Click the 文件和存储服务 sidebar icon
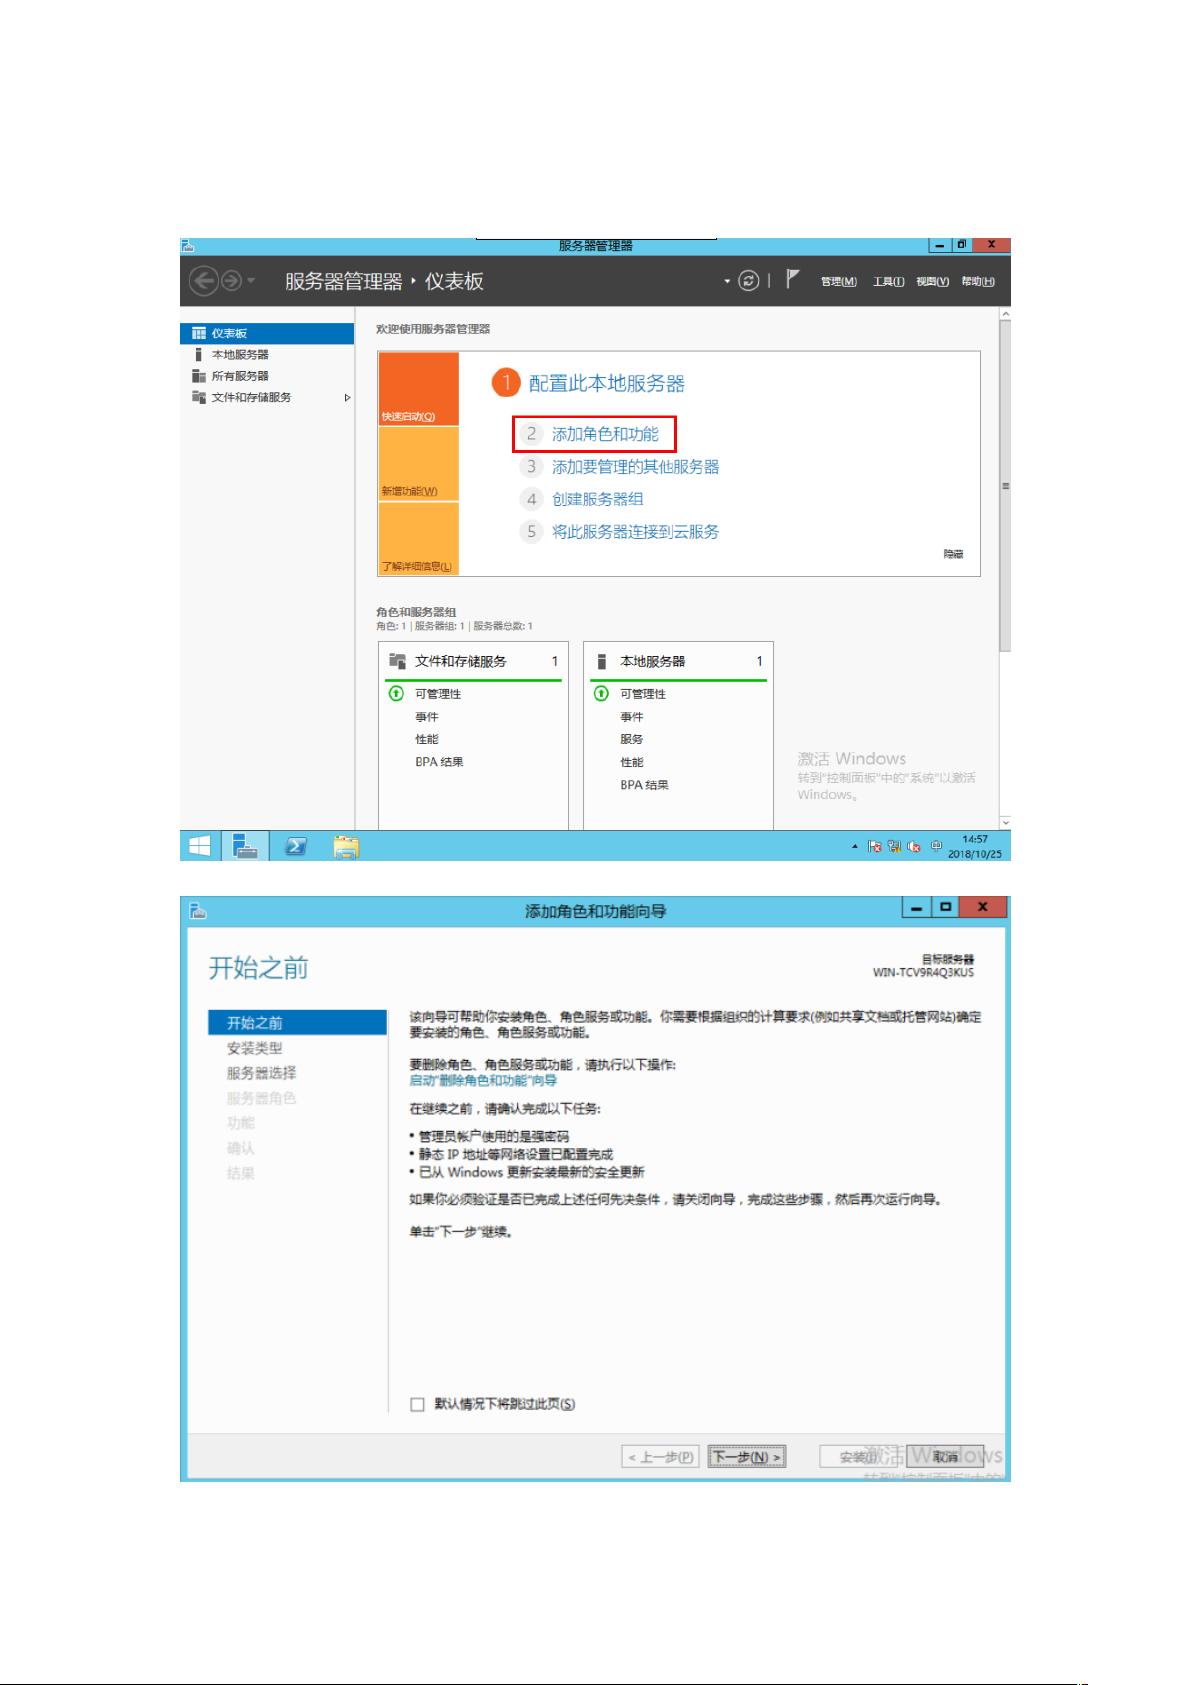This screenshot has height=1685, width=1192. pos(199,397)
